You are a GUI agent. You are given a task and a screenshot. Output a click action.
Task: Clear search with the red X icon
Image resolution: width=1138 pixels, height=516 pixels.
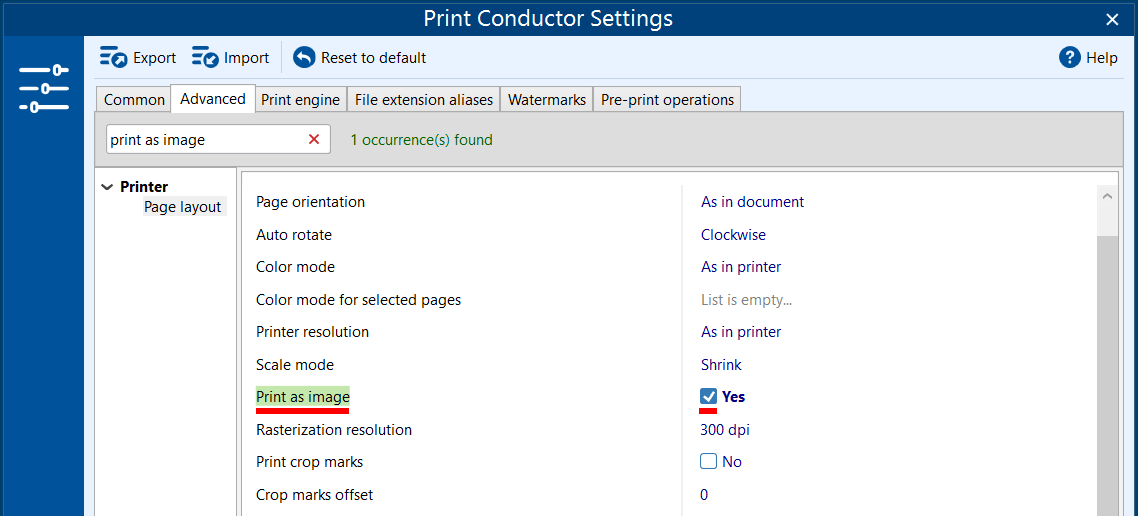(x=314, y=140)
